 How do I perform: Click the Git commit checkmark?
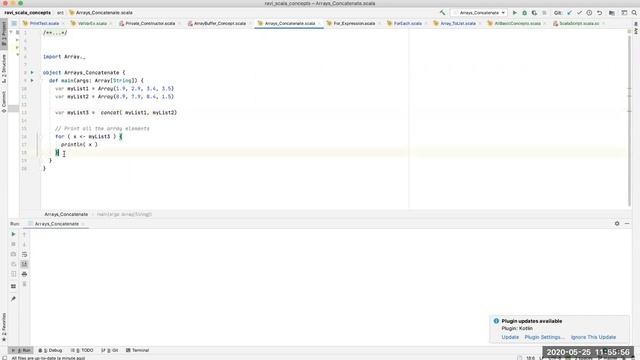click(579, 13)
